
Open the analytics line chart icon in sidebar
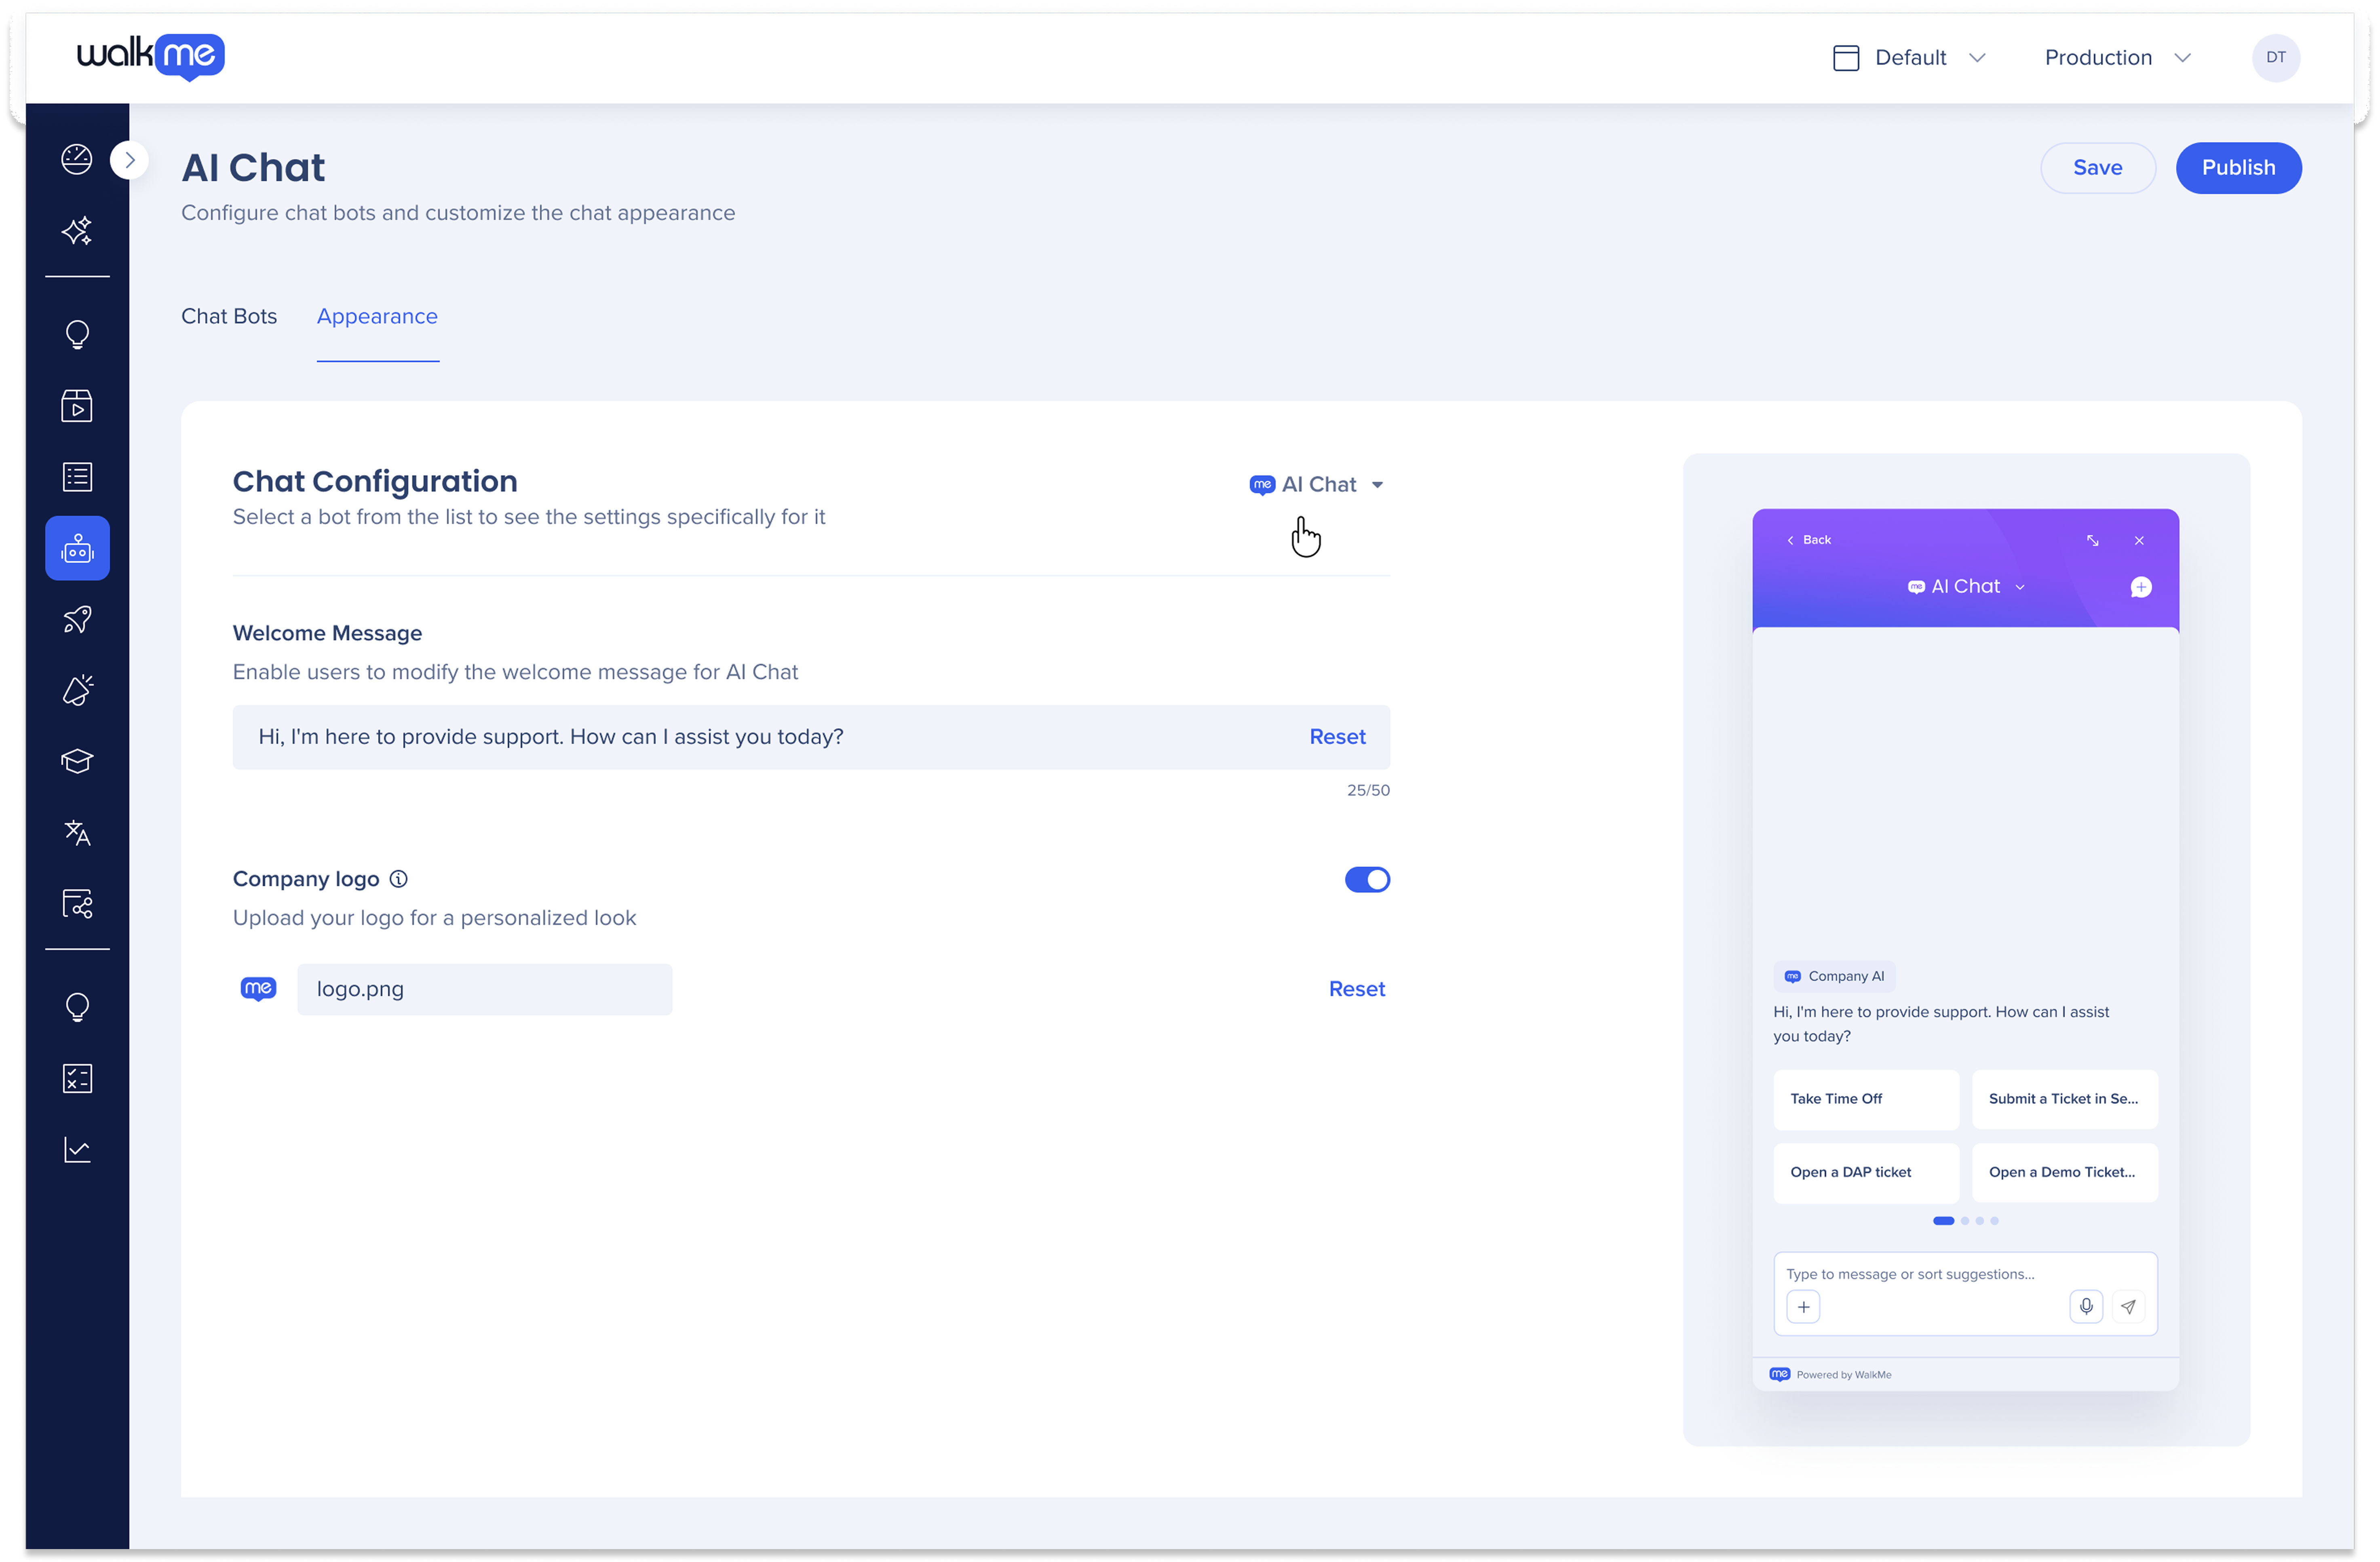pos(77,1150)
